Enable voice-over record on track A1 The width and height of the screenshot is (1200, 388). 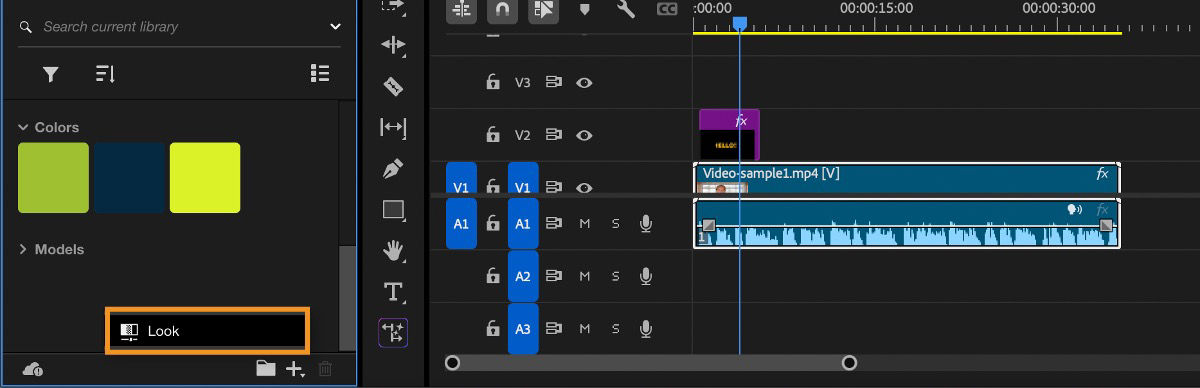tap(646, 224)
